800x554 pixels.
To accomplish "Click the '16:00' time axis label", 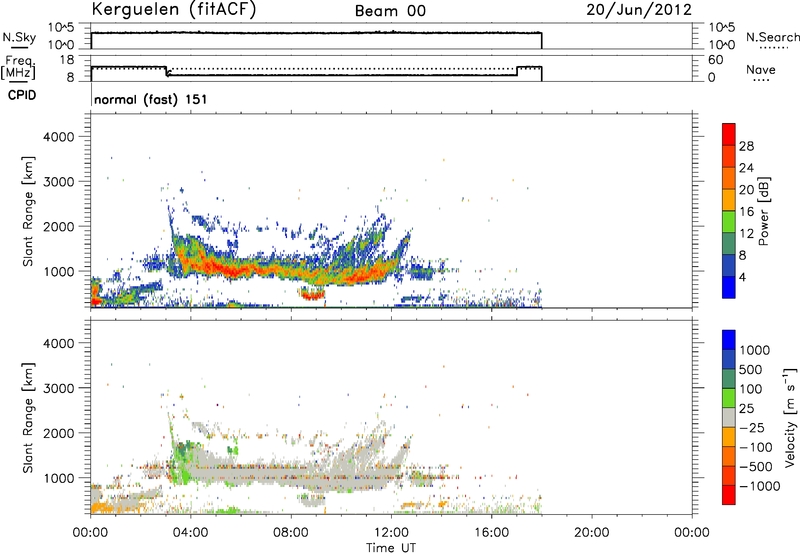I will [491, 533].
